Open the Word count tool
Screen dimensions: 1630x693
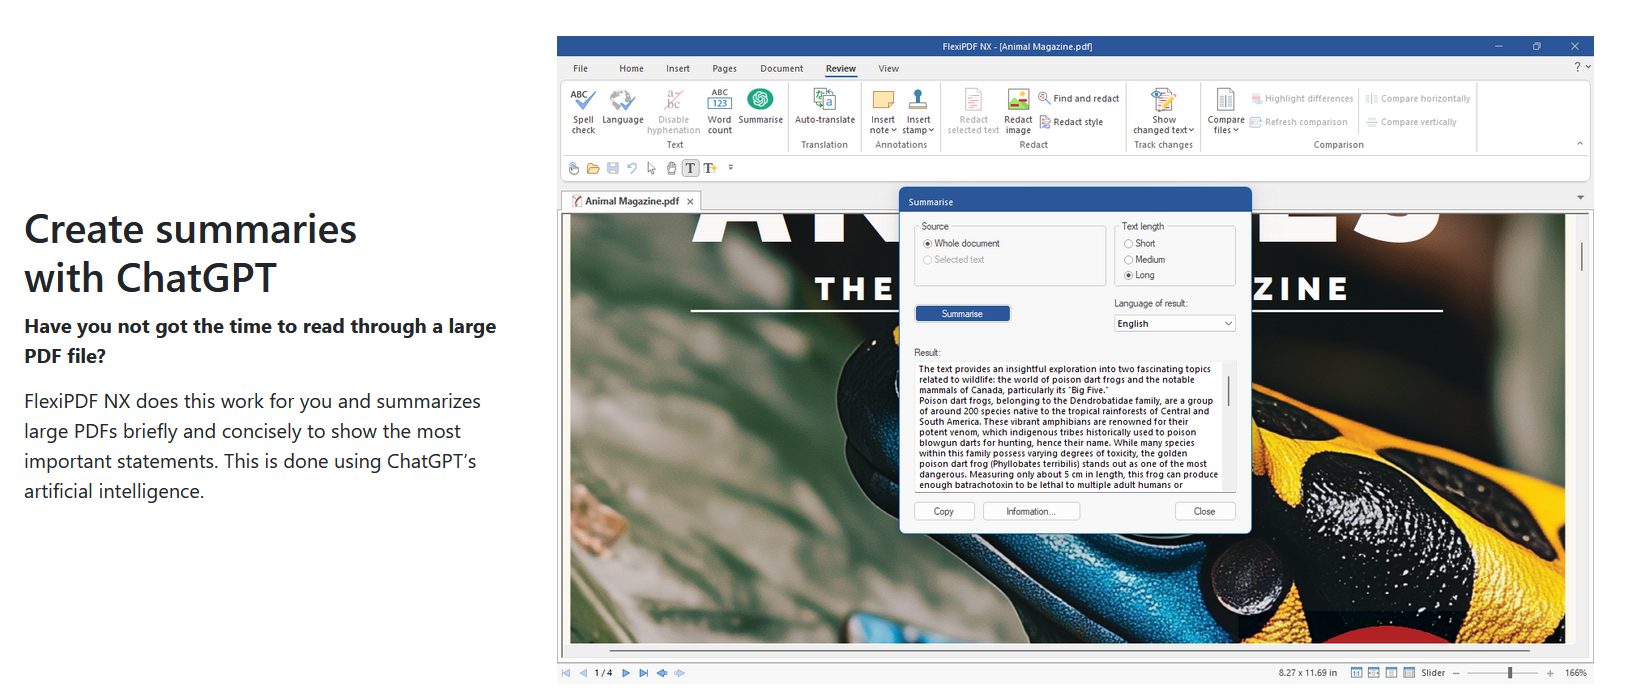pyautogui.click(x=719, y=111)
